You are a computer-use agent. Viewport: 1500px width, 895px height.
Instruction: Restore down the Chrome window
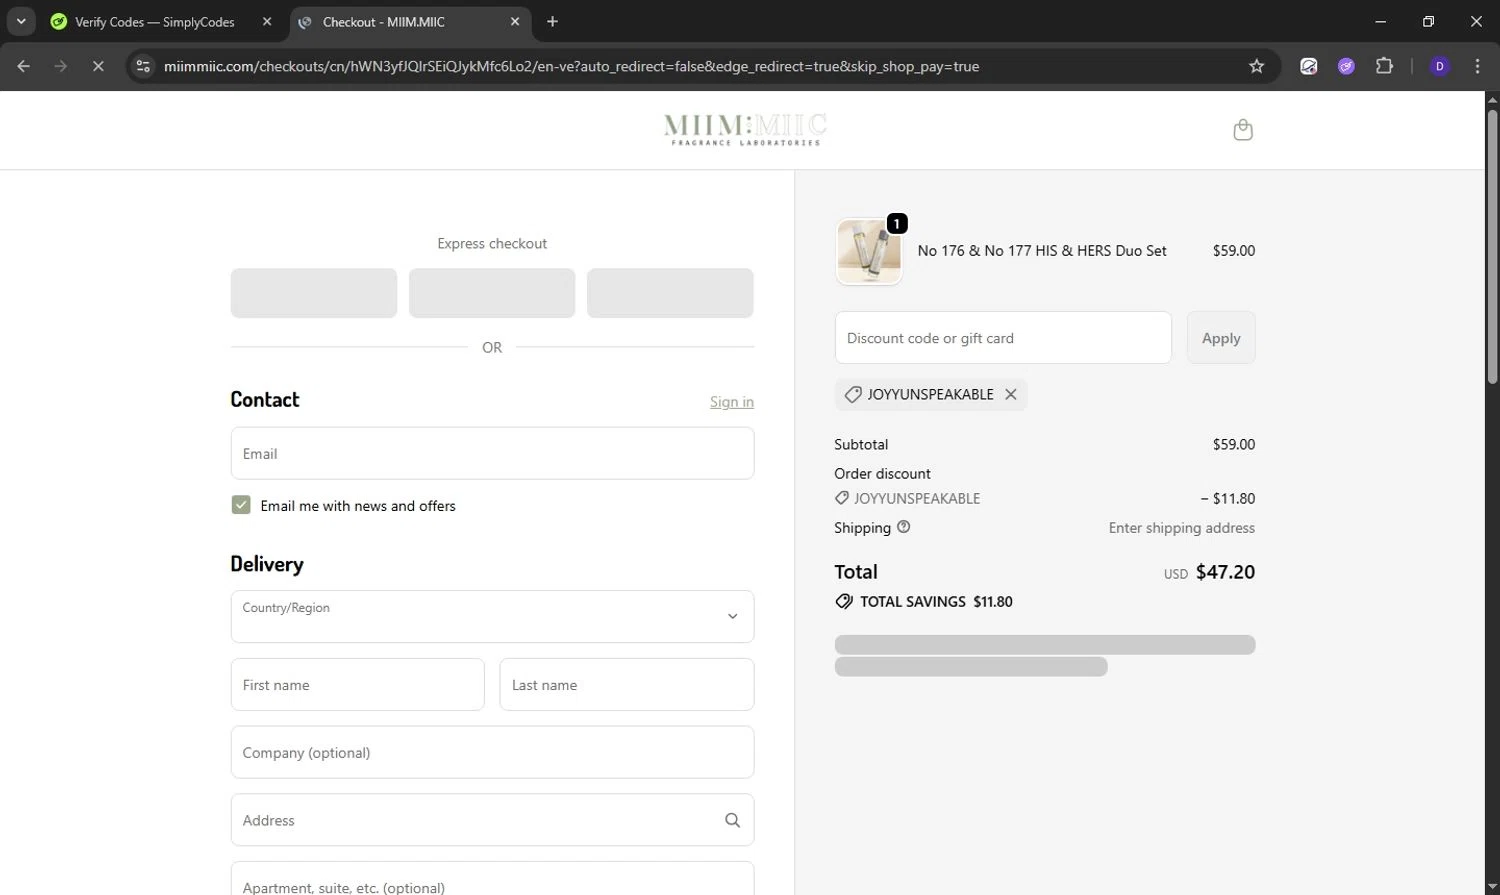tap(1428, 21)
